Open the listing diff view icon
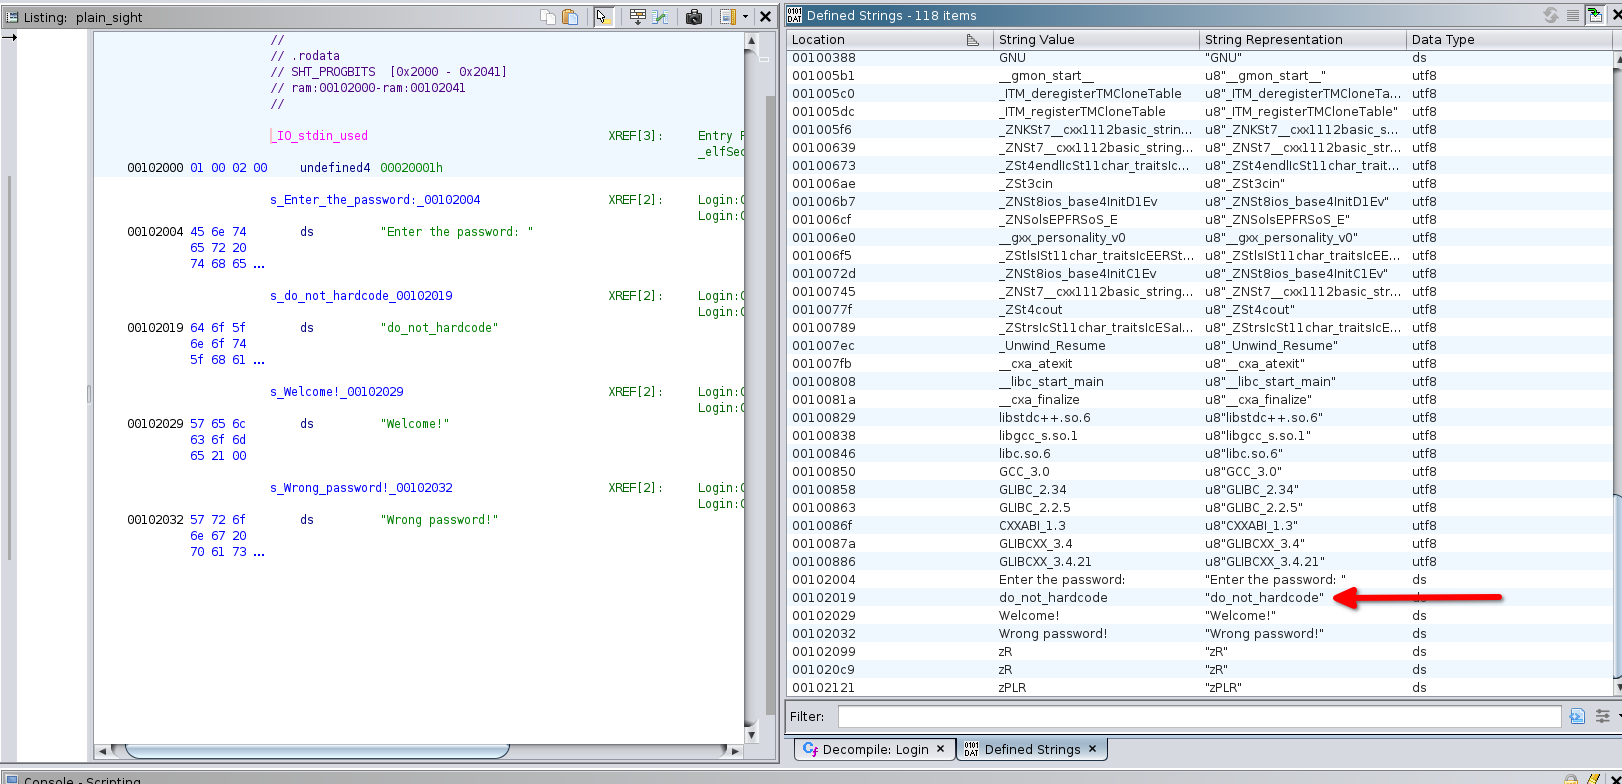Image resolution: width=1622 pixels, height=784 pixels. click(x=660, y=16)
